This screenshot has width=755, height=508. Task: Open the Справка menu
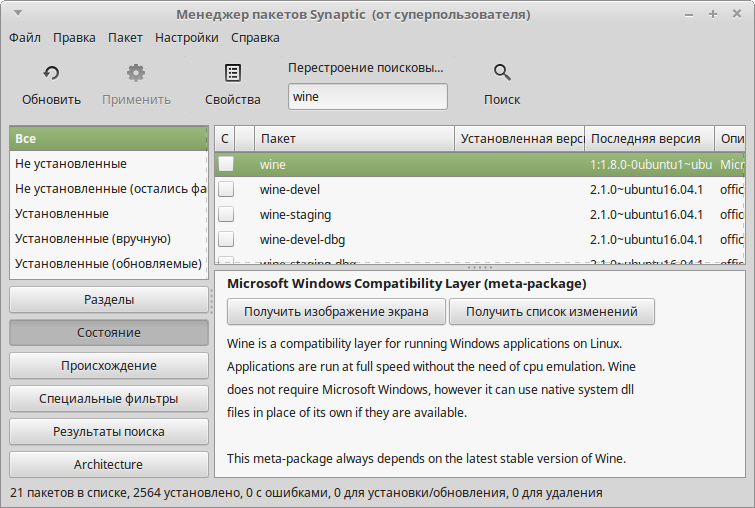(x=255, y=38)
